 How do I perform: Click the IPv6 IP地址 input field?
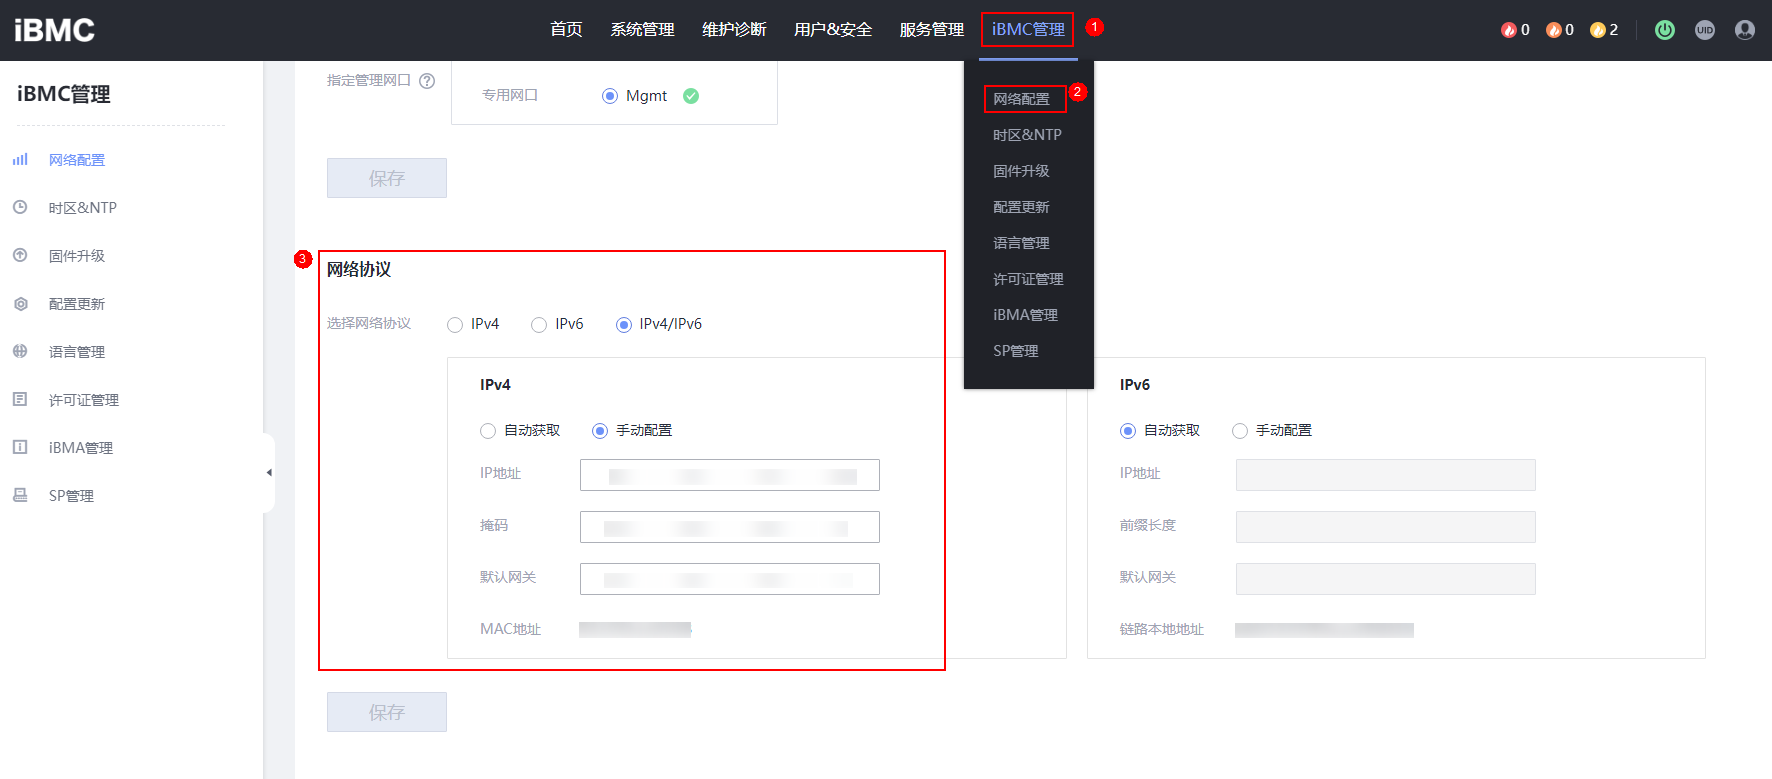point(1386,475)
